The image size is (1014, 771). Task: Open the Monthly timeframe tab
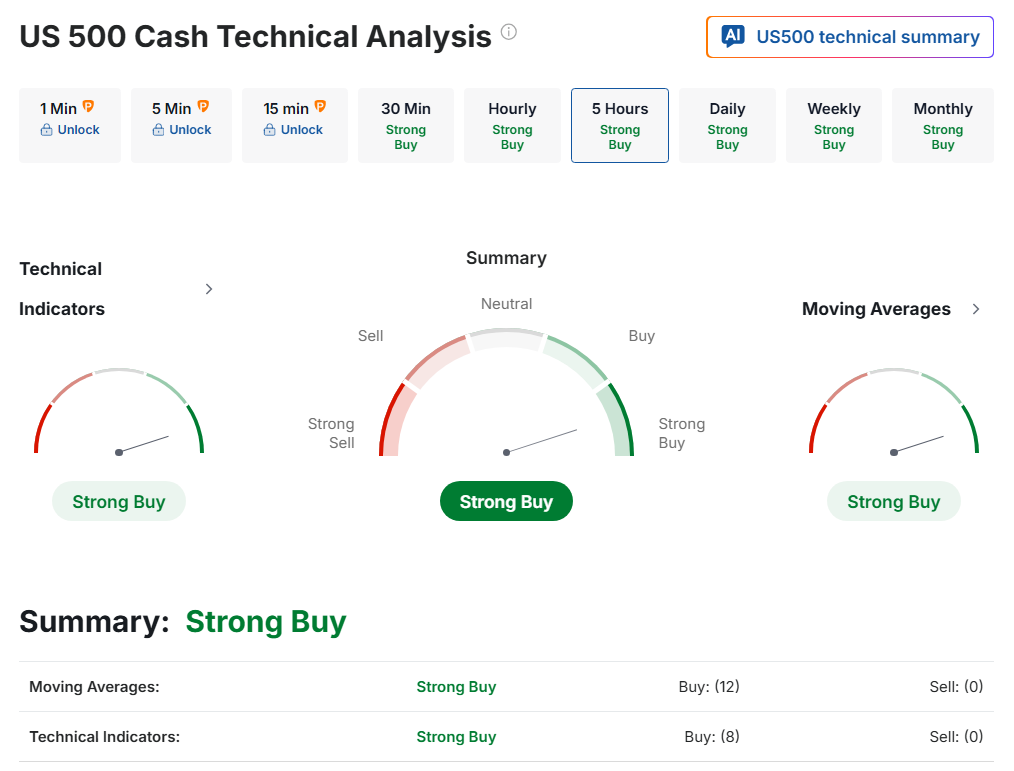click(942, 125)
